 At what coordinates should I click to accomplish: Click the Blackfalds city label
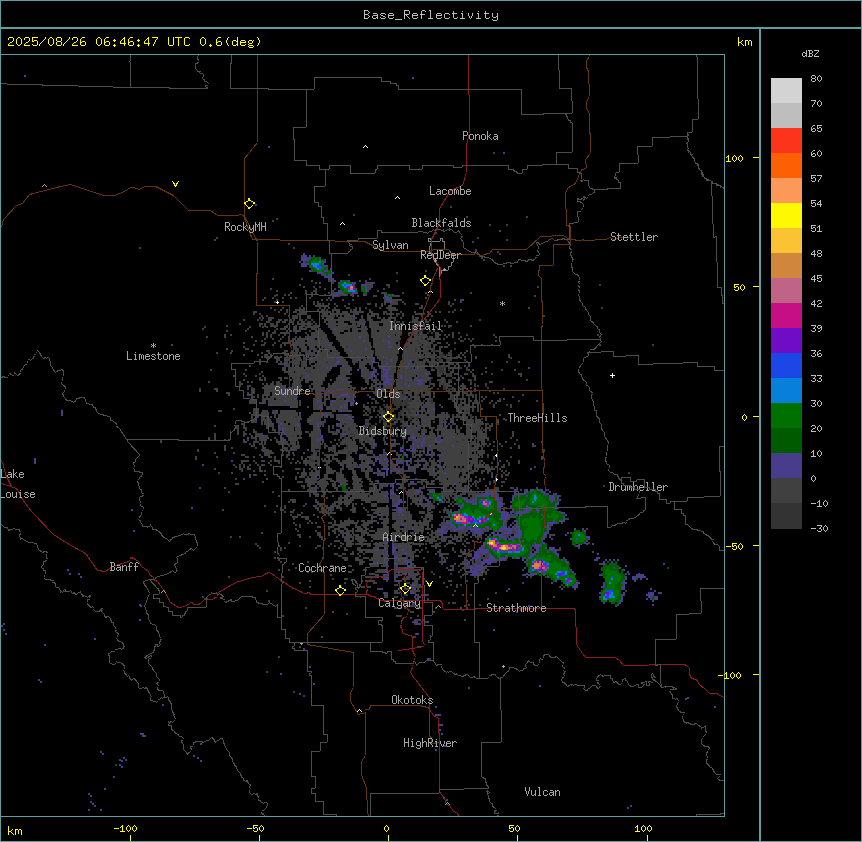tap(441, 223)
